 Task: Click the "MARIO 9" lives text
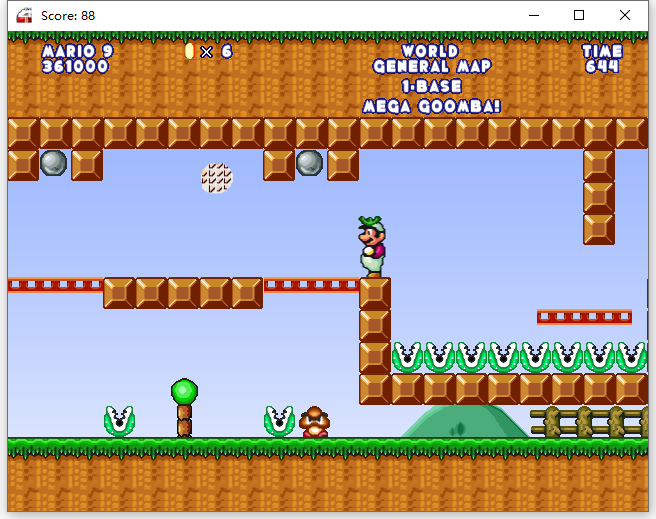click(77, 51)
